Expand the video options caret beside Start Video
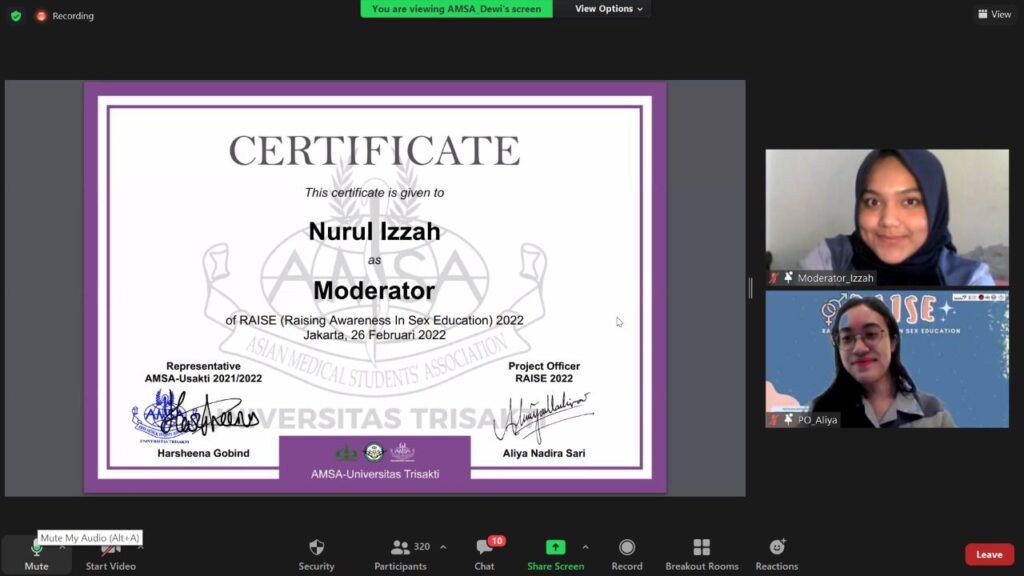Viewport: 1024px width, 576px height. pos(140,547)
